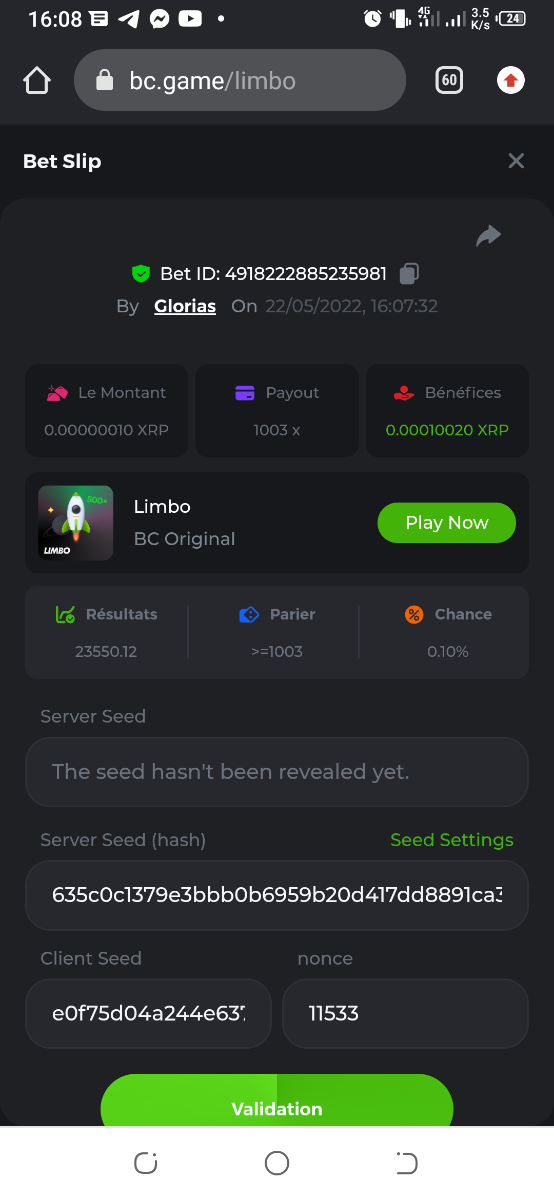554x1200 pixels.
Task: Select the Client Seed field
Action: (148, 1013)
